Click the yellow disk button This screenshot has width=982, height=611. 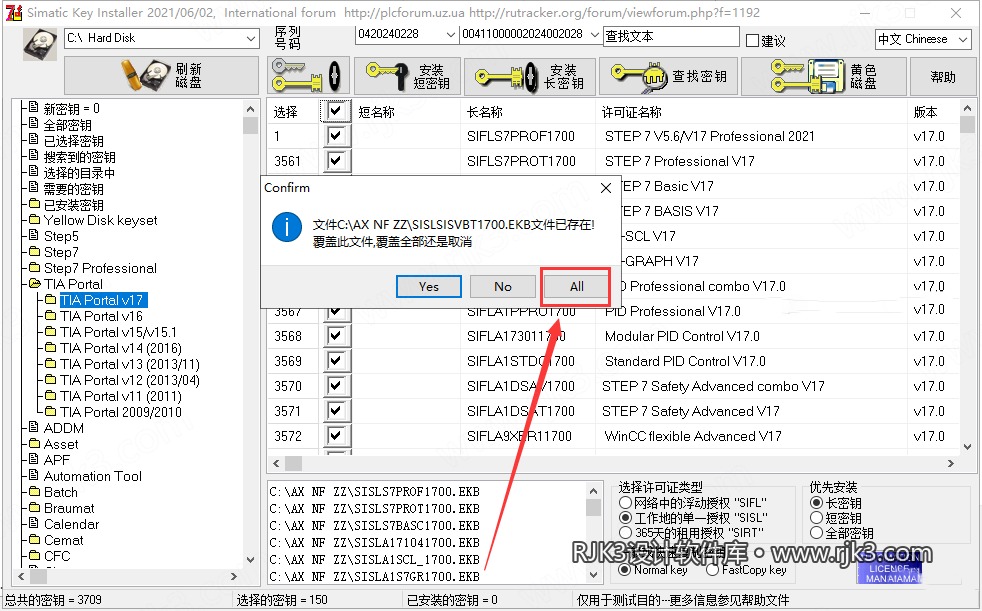[824, 76]
